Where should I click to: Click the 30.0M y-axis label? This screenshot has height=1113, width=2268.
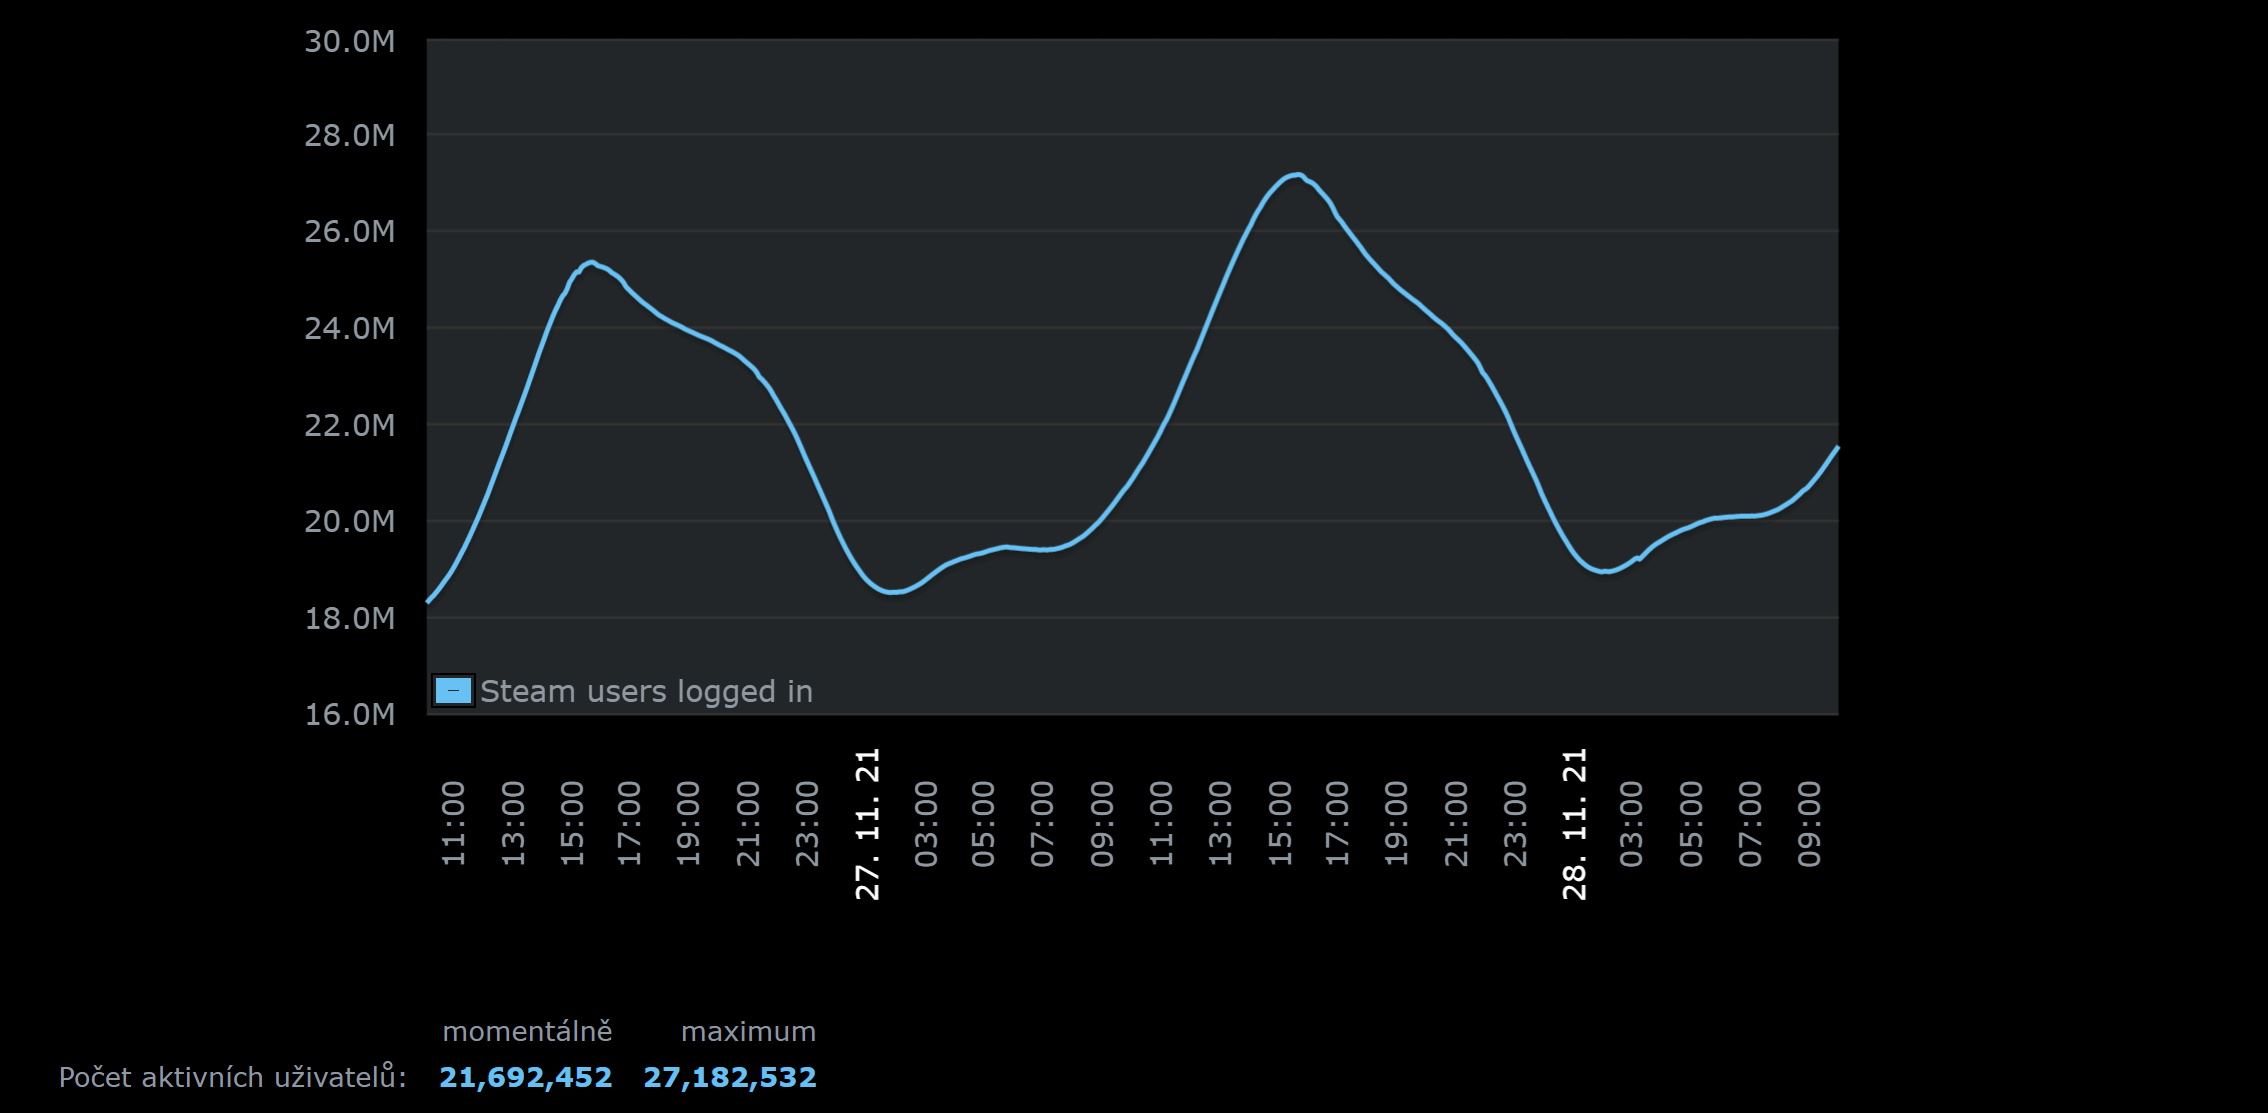point(349,42)
